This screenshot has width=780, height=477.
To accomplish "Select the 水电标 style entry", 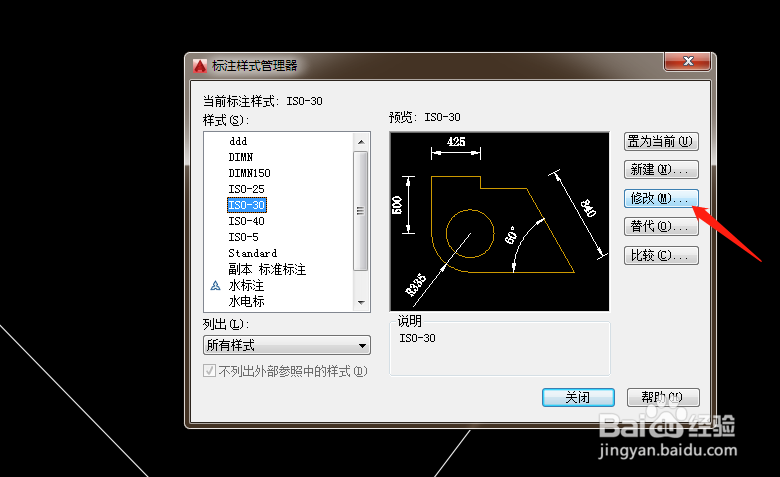I will pyautogui.click(x=246, y=301).
